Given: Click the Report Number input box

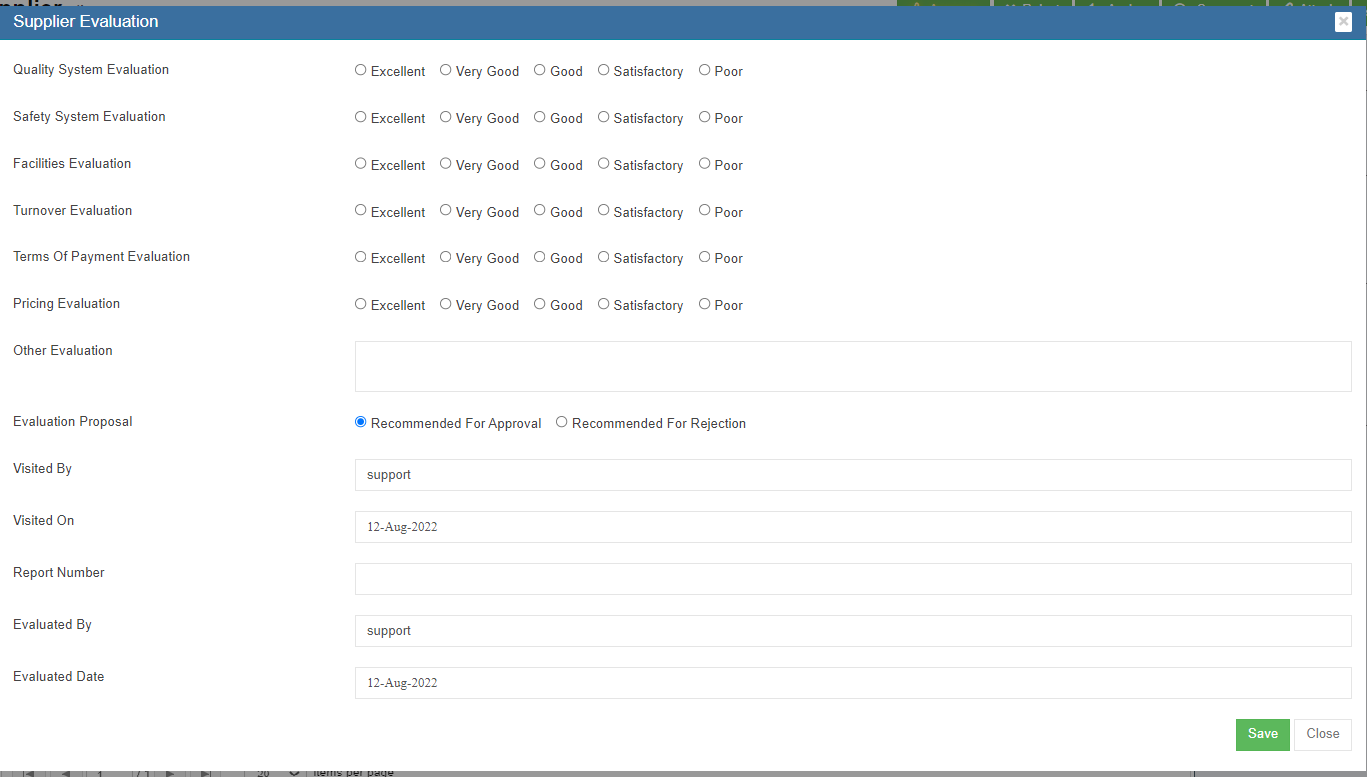Looking at the screenshot, I should (852, 579).
